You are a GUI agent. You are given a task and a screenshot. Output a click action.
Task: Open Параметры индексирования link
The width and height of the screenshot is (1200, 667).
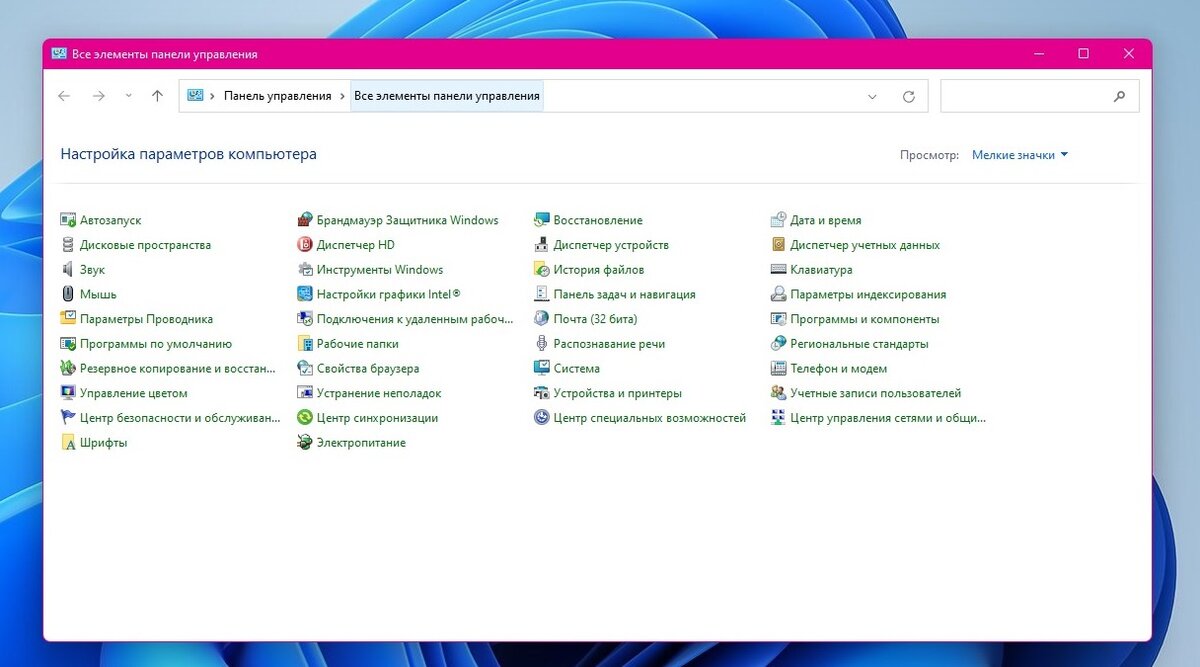(868, 294)
